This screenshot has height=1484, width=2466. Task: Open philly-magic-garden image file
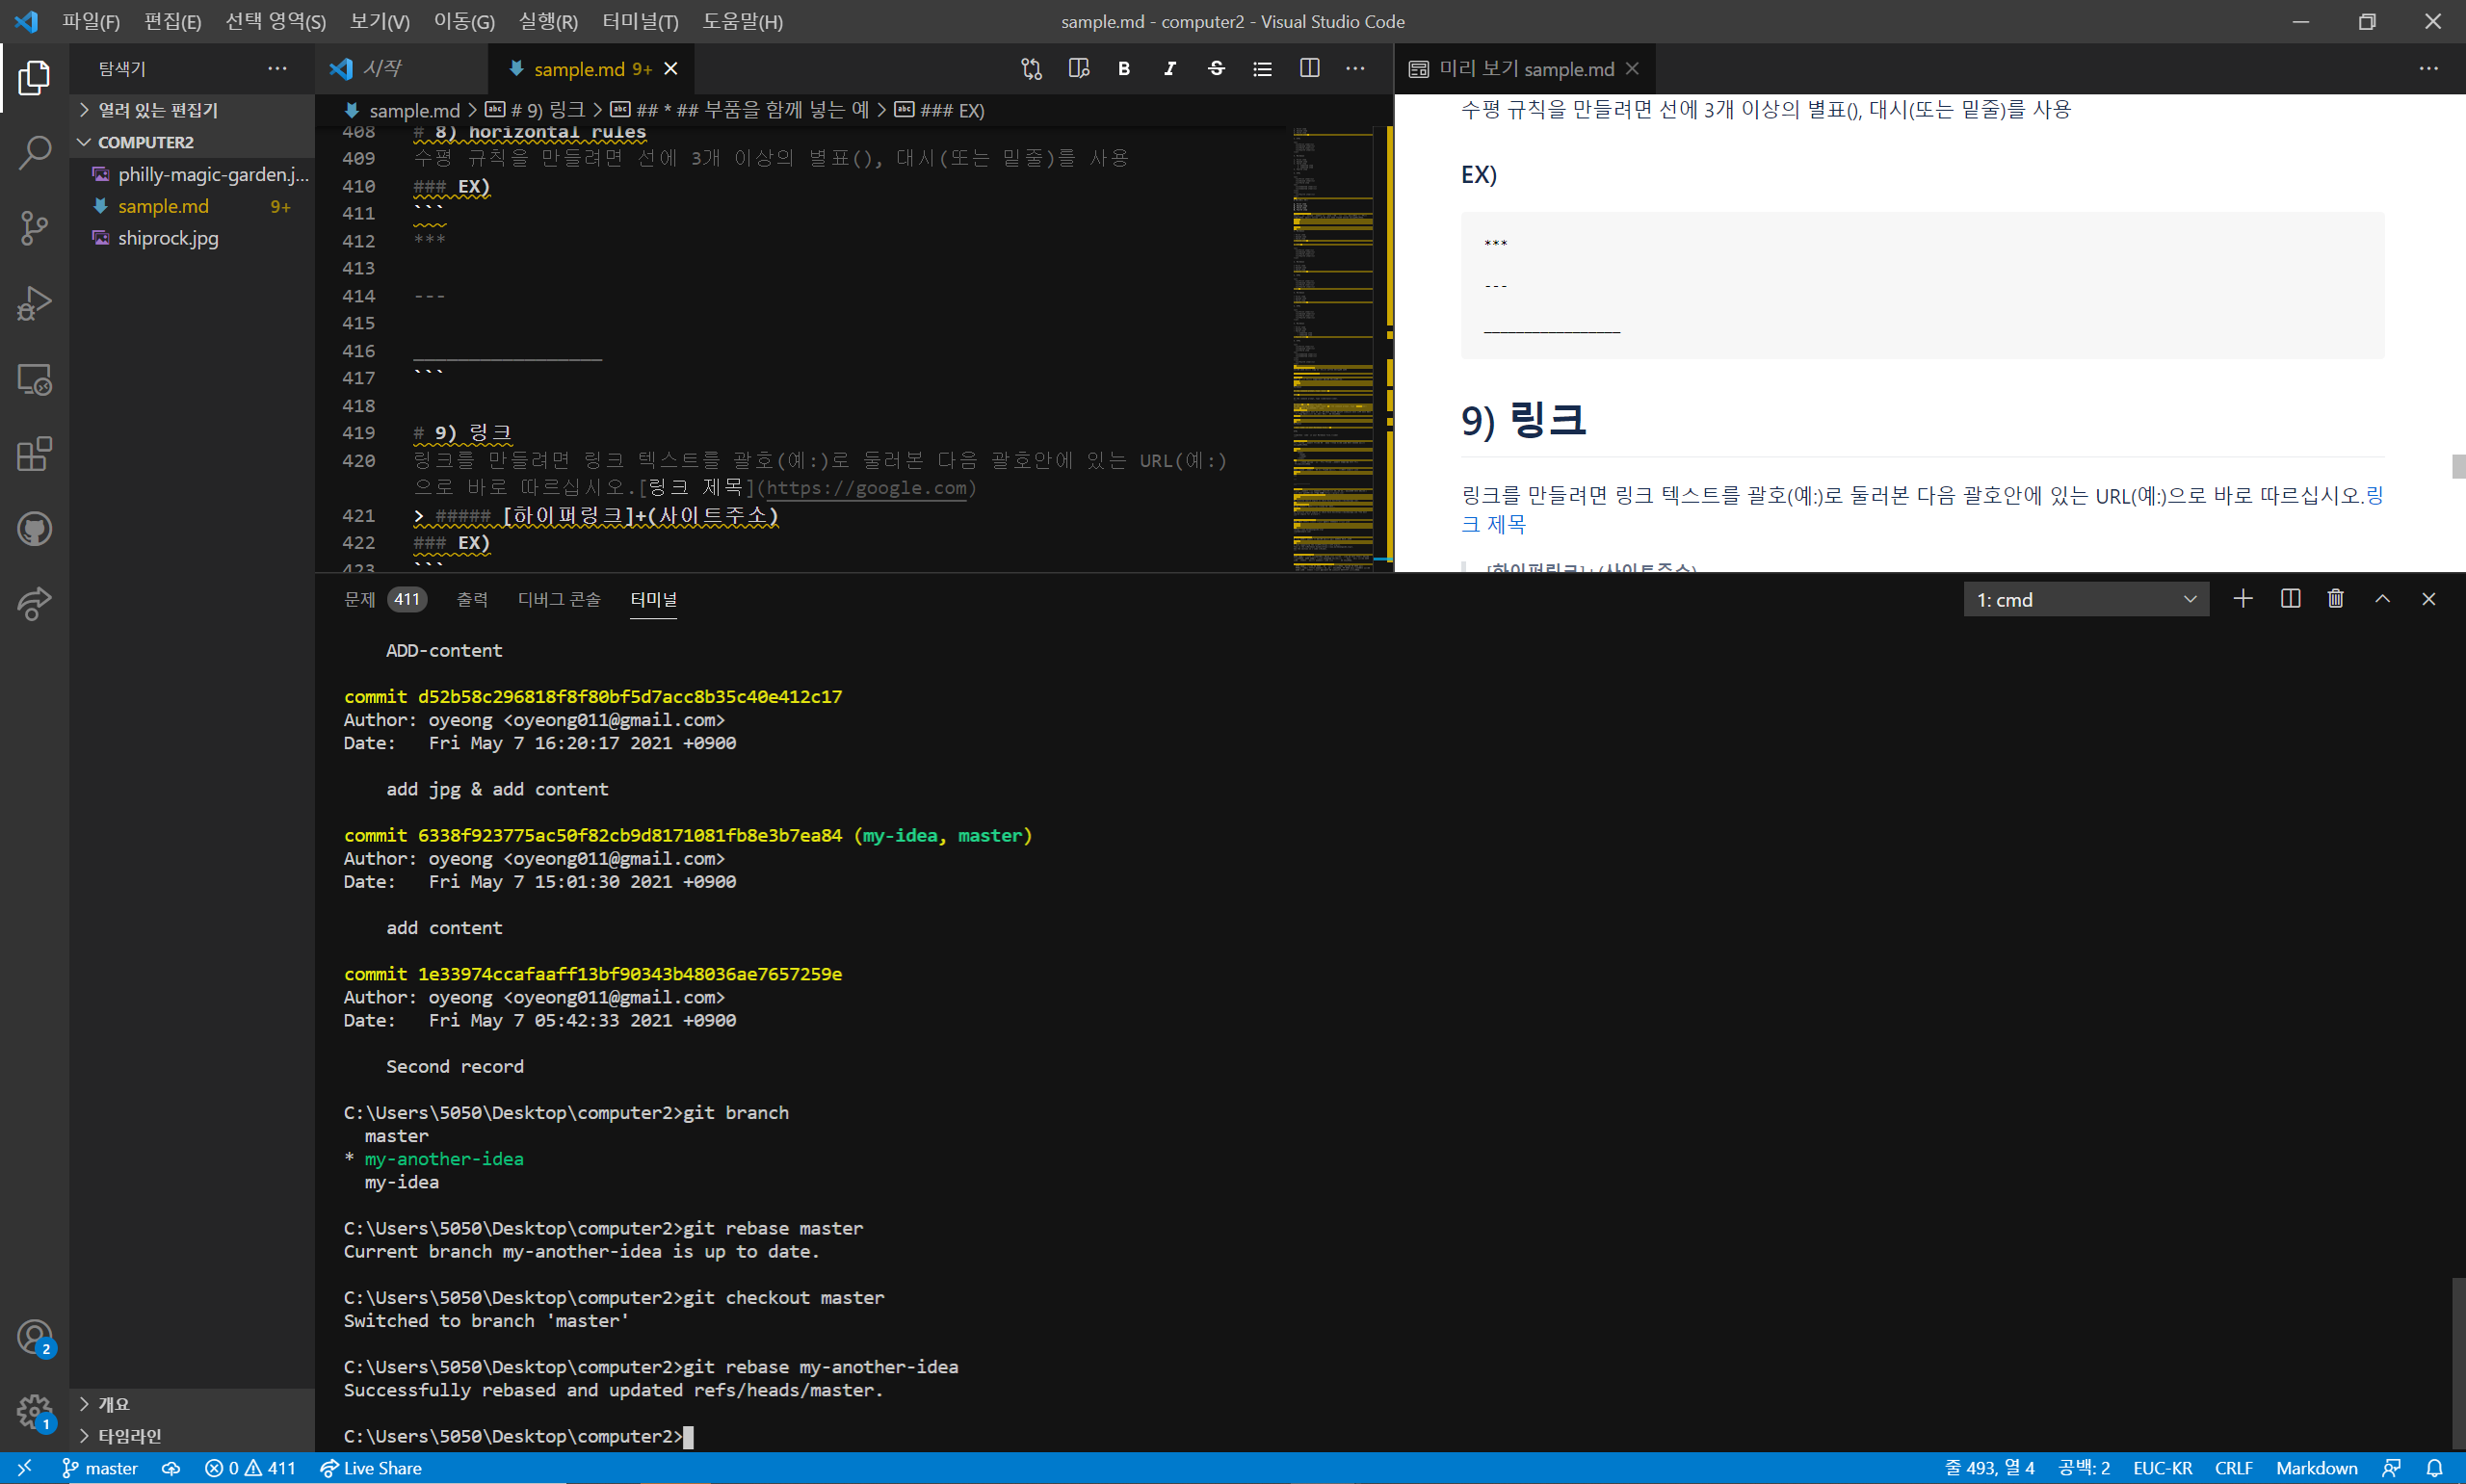[x=192, y=174]
